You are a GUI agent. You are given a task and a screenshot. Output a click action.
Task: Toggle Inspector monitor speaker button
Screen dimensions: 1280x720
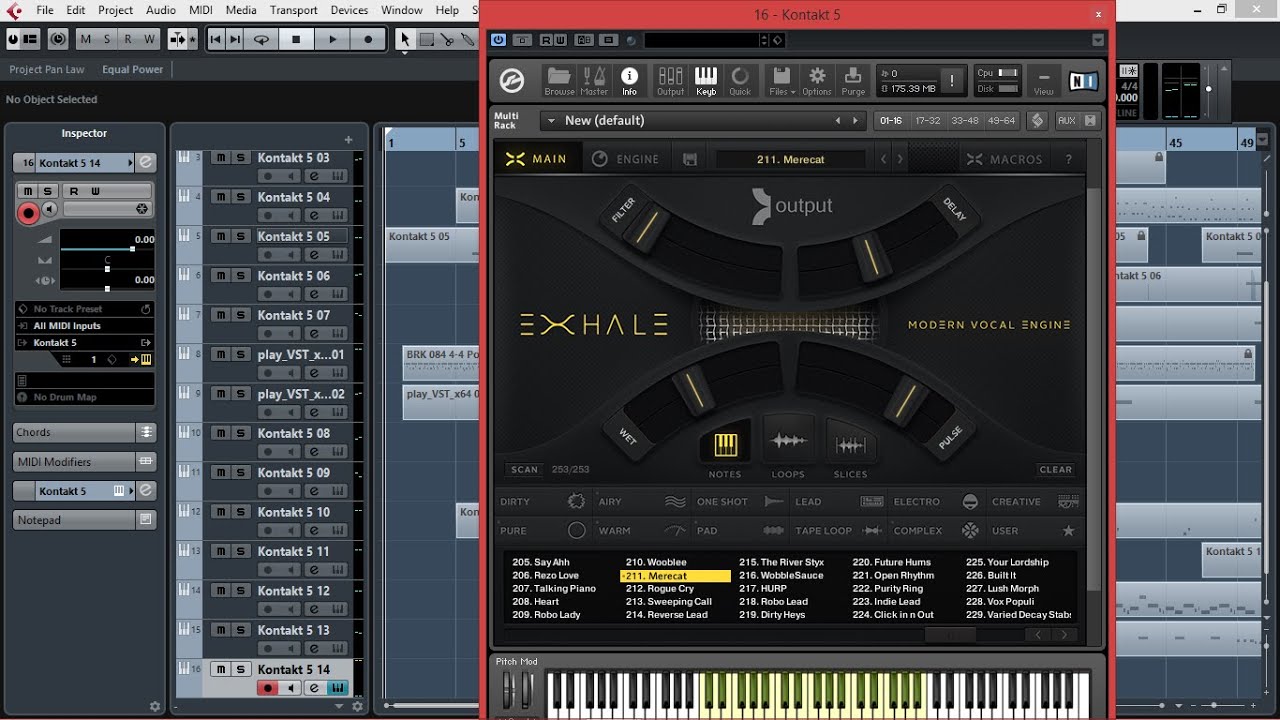coord(51,211)
